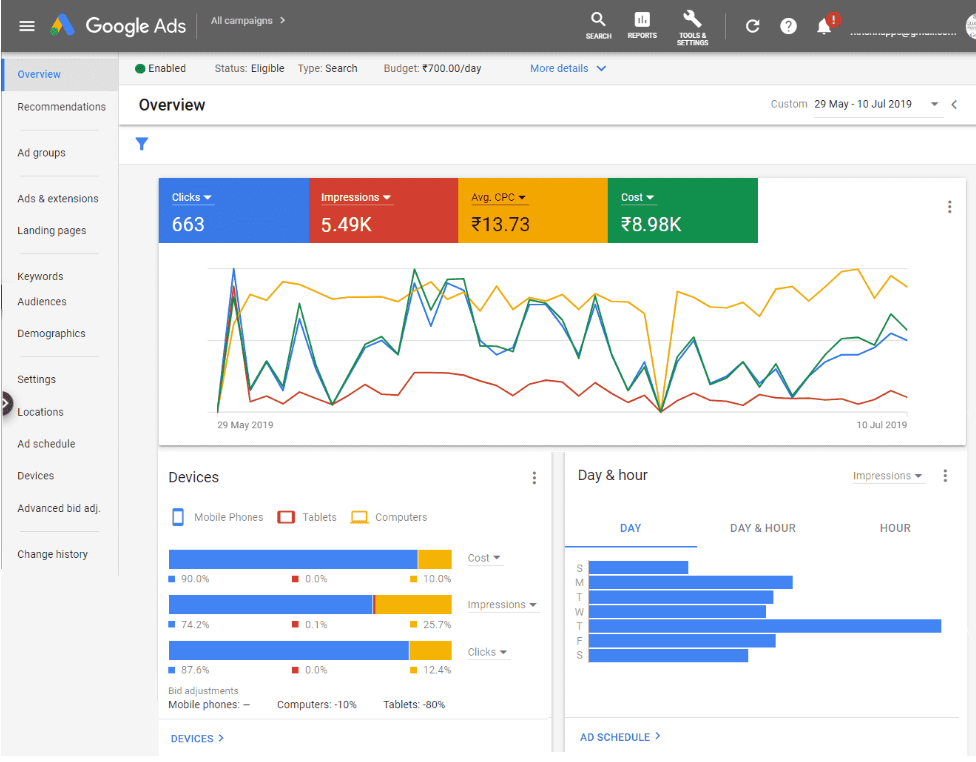Open Tools & Settings wrench icon

coord(692,27)
